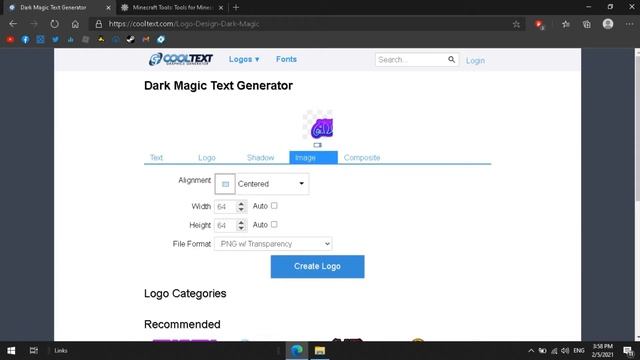This screenshot has width=640, height=360.
Task: Open Task View on the taskbar
Action: click(x=34, y=351)
